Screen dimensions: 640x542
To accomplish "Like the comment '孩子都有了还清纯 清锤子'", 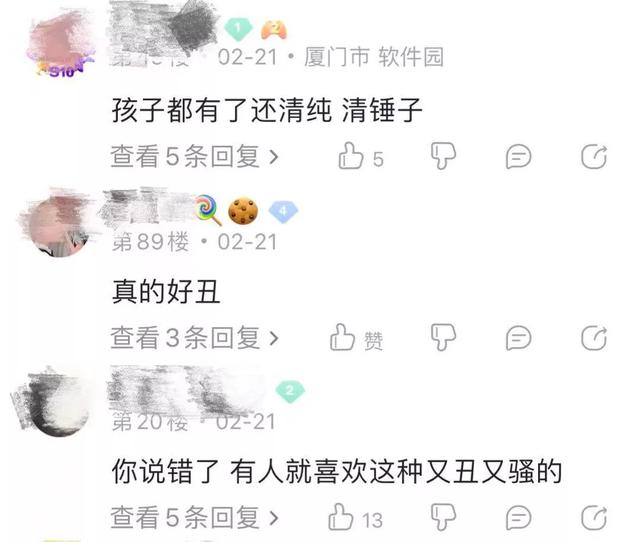I will [x=351, y=155].
